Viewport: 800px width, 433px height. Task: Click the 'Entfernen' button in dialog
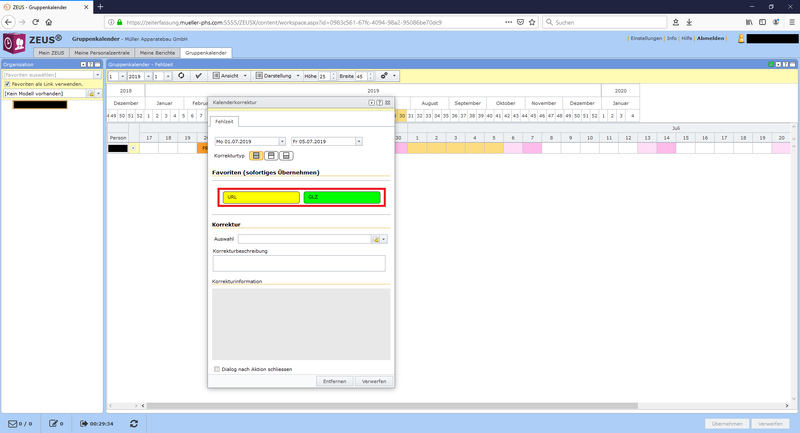[334, 381]
